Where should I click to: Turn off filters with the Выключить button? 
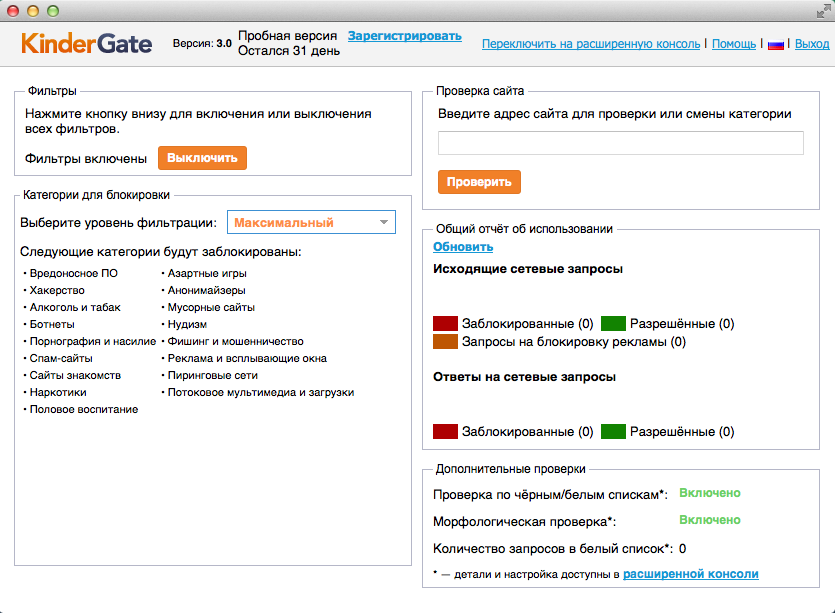[202, 158]
